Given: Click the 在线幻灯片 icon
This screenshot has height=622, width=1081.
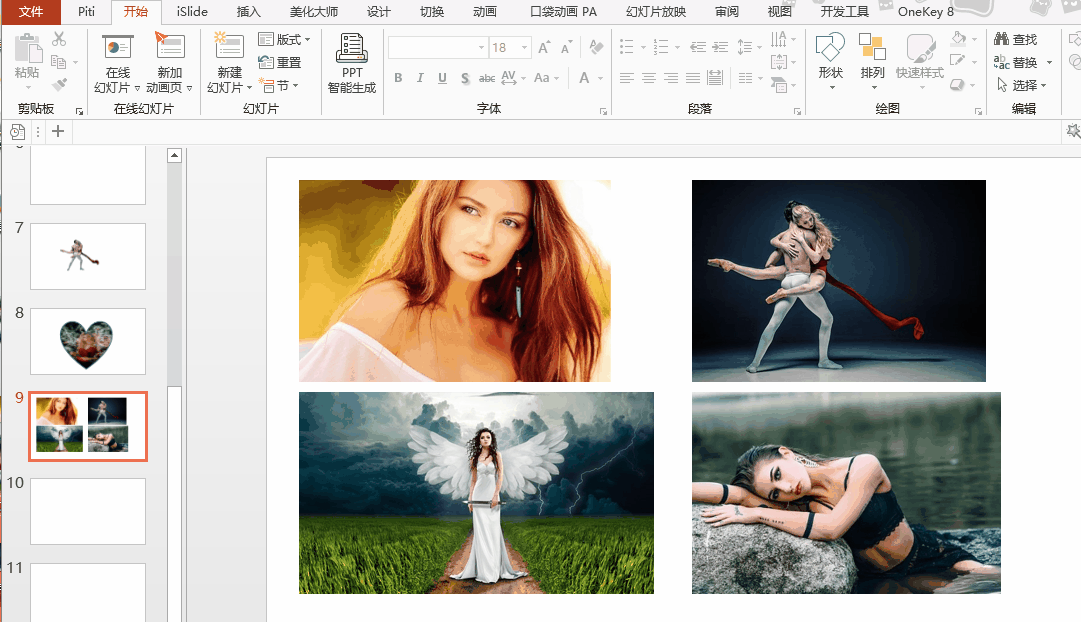Looking at the screenshot, I should click(118, 46).
